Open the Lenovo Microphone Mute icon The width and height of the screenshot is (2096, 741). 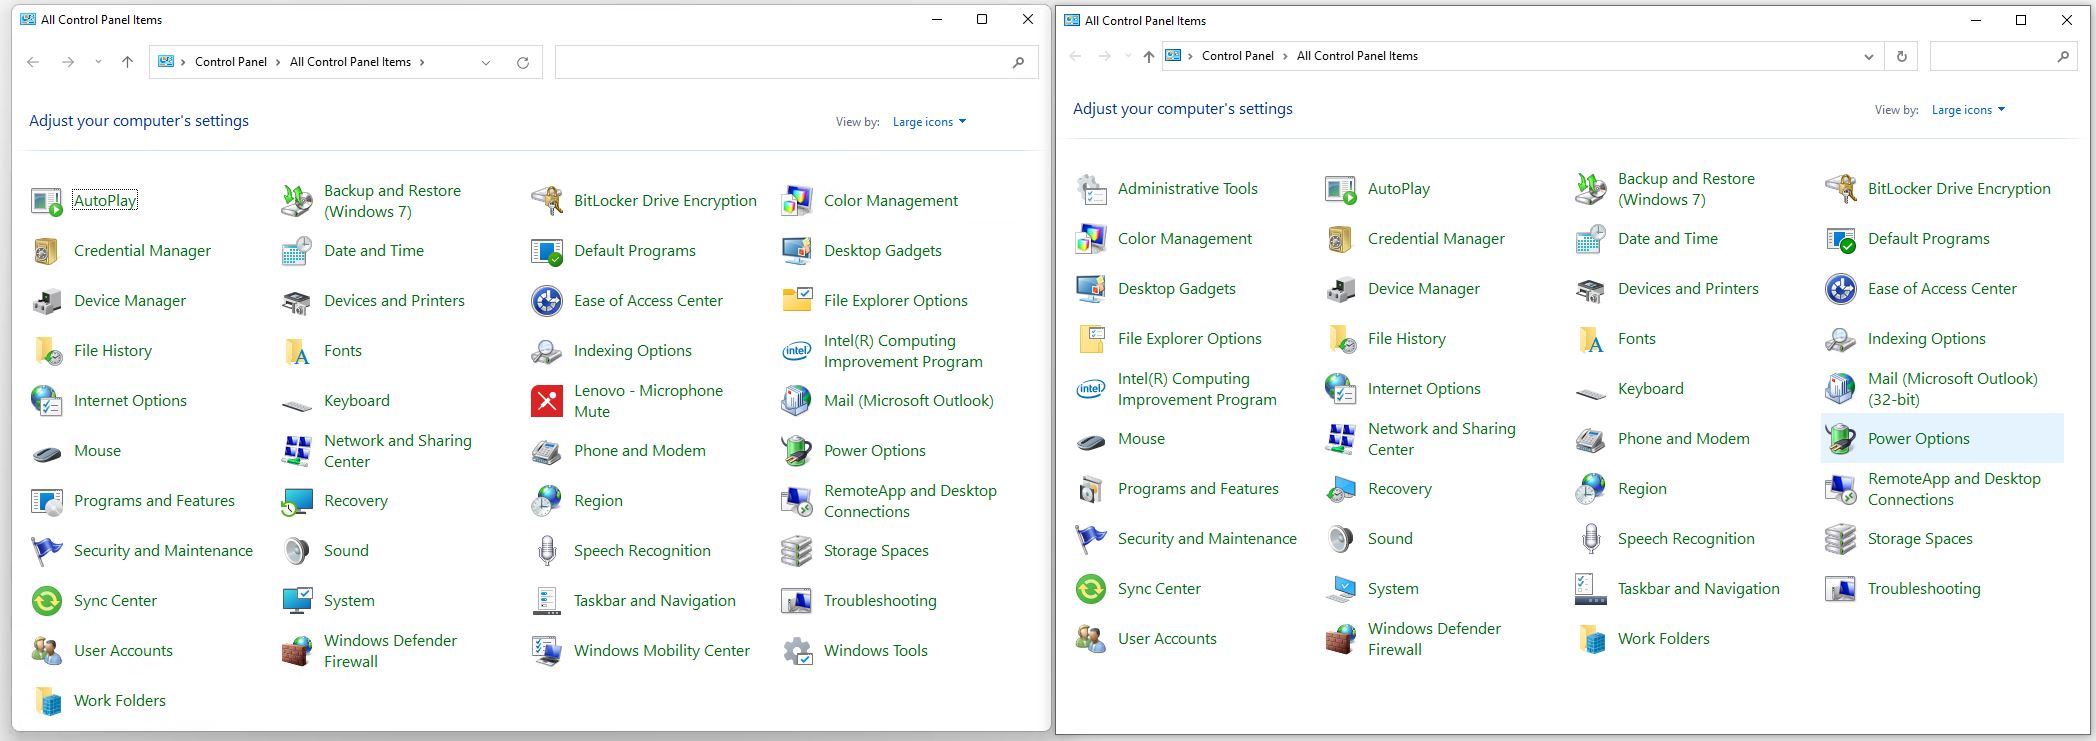(547, 401)
